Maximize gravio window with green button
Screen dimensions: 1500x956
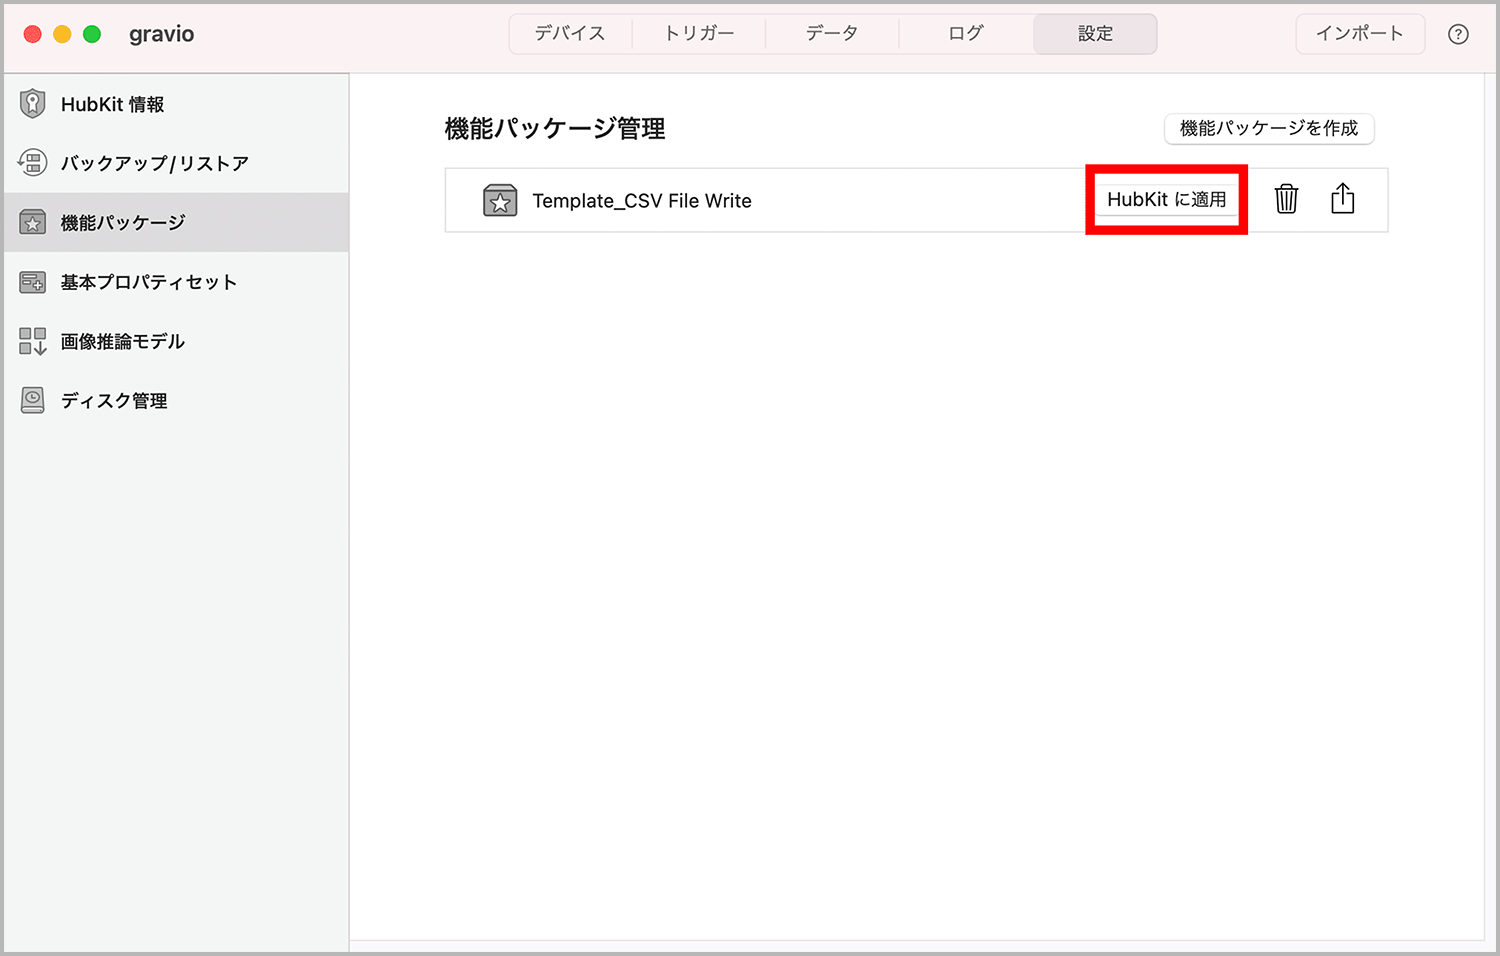pyautogui.click(x=92, y=34)
